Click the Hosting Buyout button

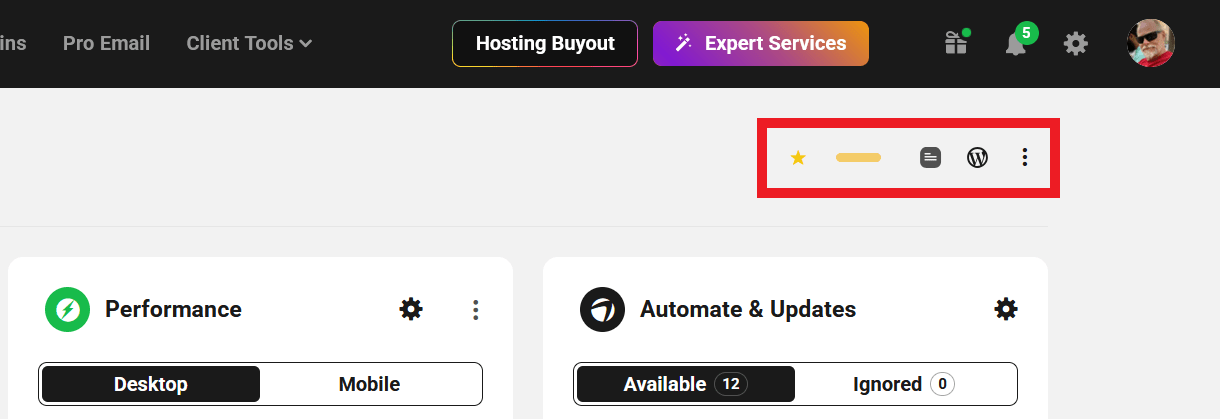tap(544, 43)
